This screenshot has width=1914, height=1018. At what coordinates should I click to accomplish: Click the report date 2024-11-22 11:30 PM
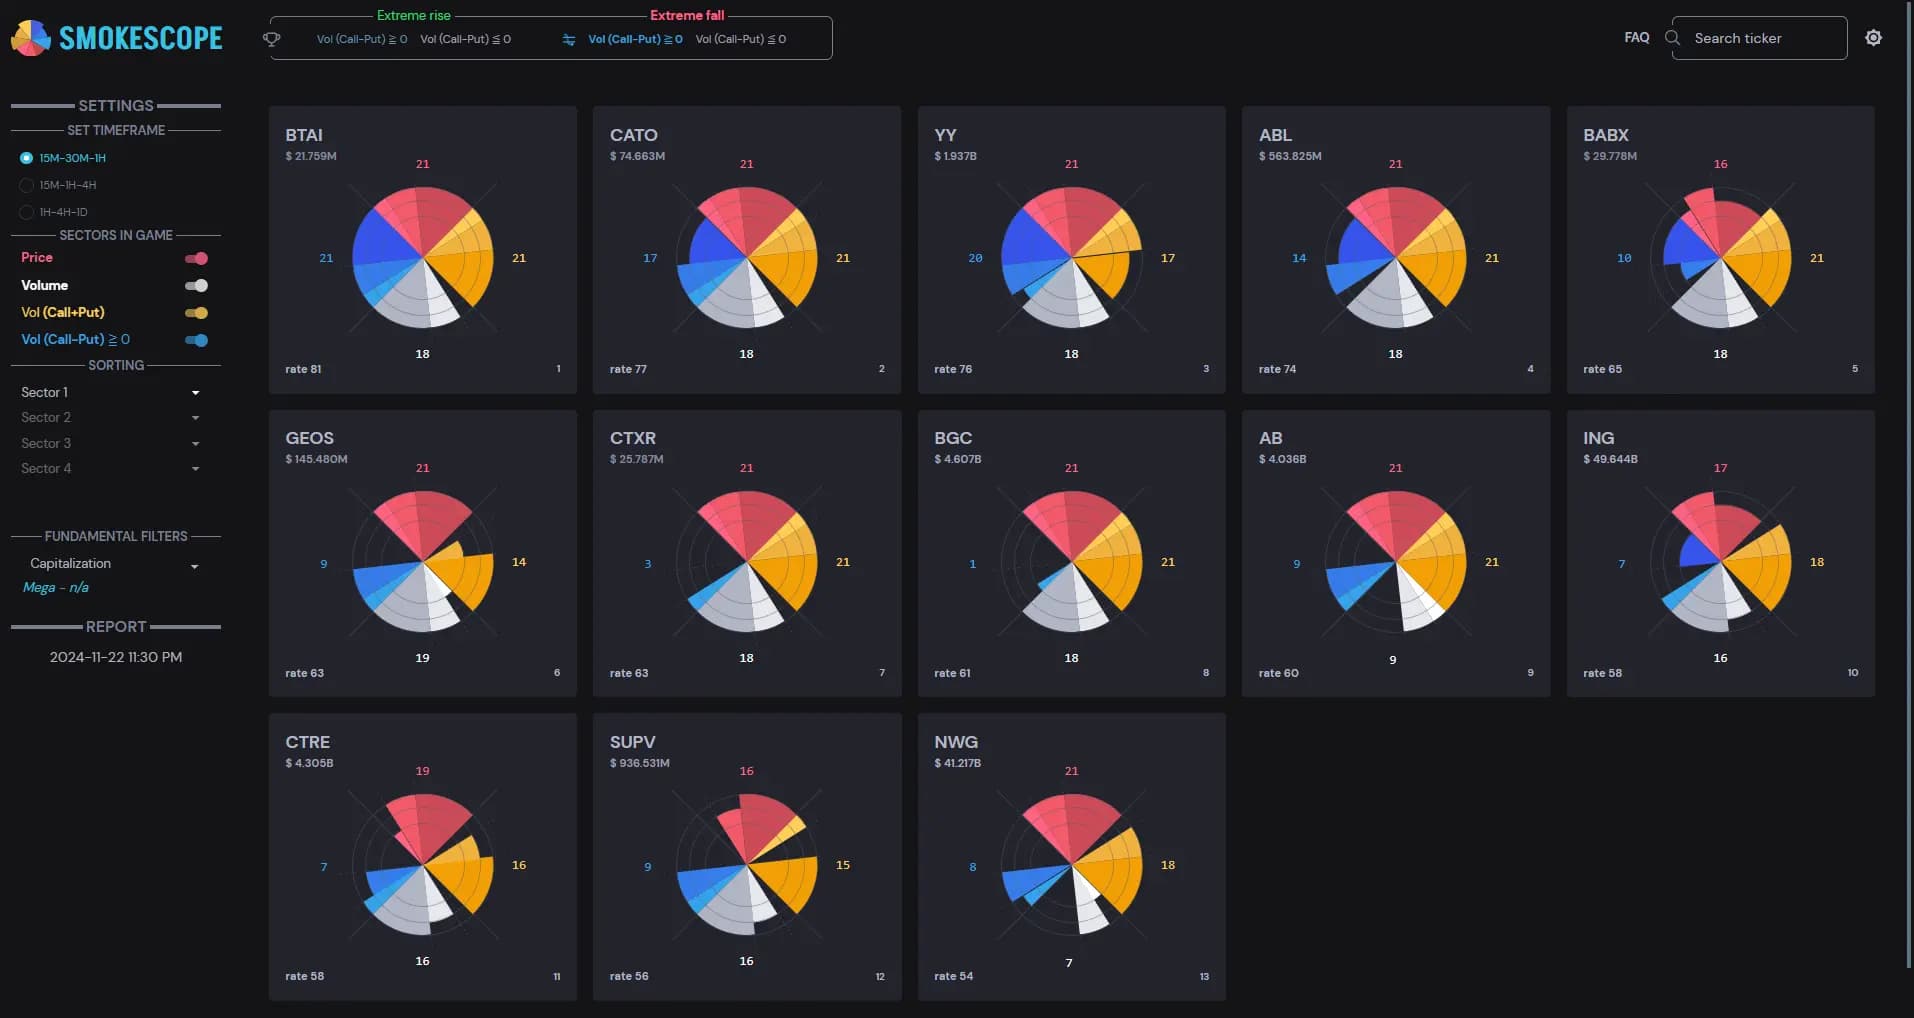click(116, 657)
